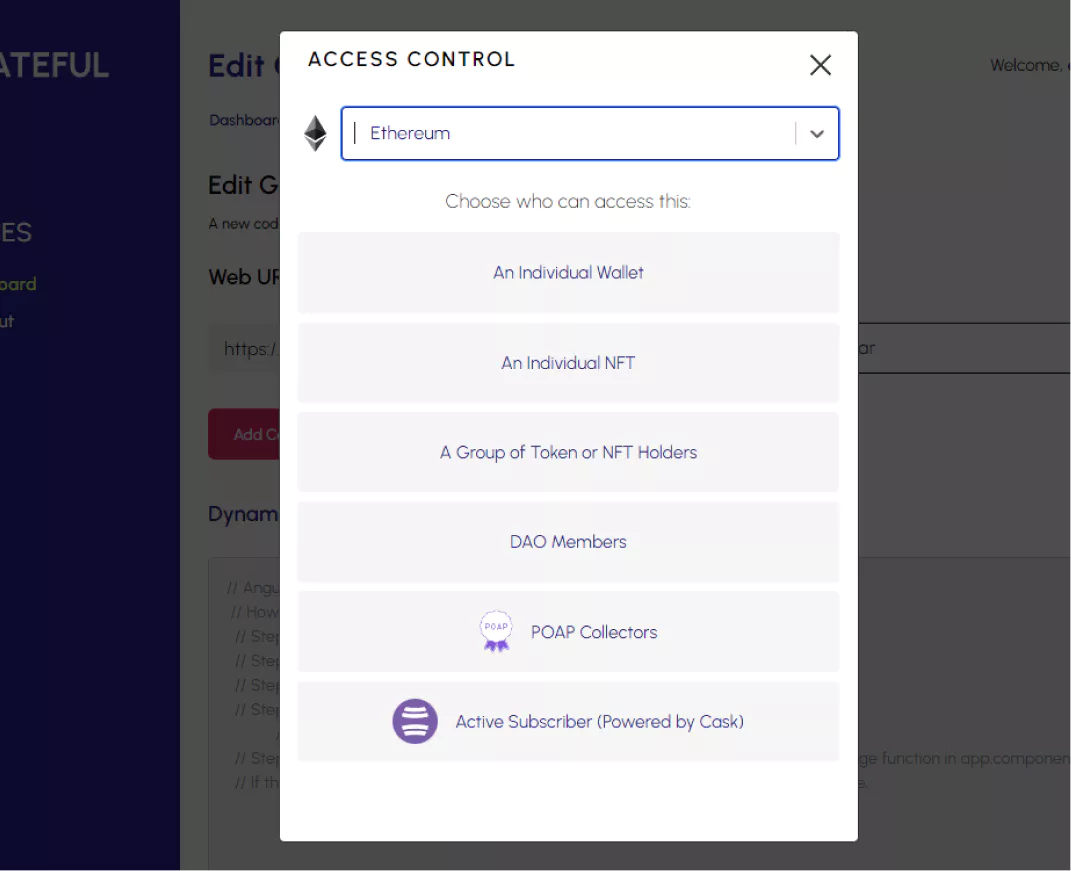
Task: Focus the Ethereum chain selection field
Action: point(590,133)
